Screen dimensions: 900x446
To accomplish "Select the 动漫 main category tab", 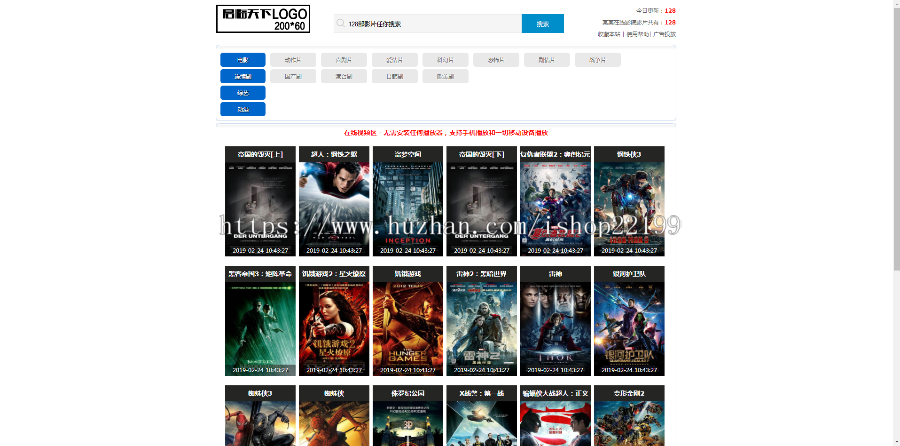I will [243, 109].
